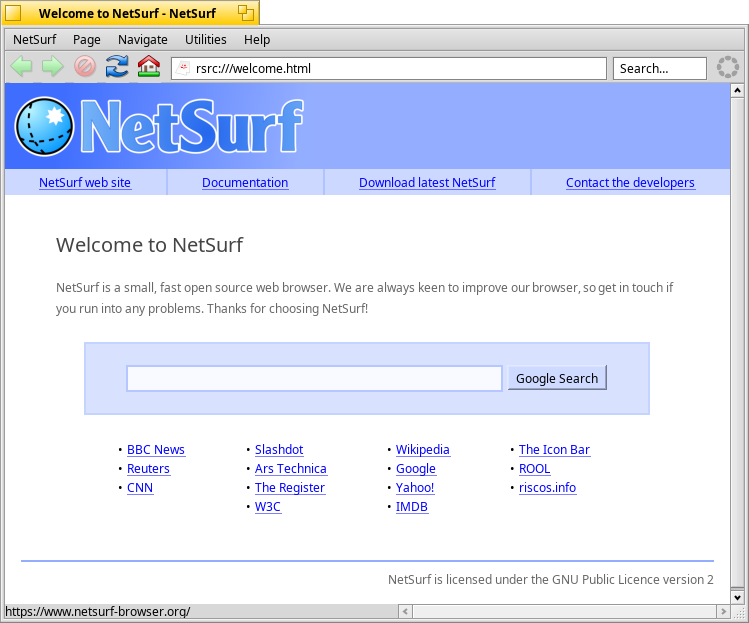This screenshot has height=623, width=749.
Task: Click vertical scrollbar up arrow
Action: 737,90
